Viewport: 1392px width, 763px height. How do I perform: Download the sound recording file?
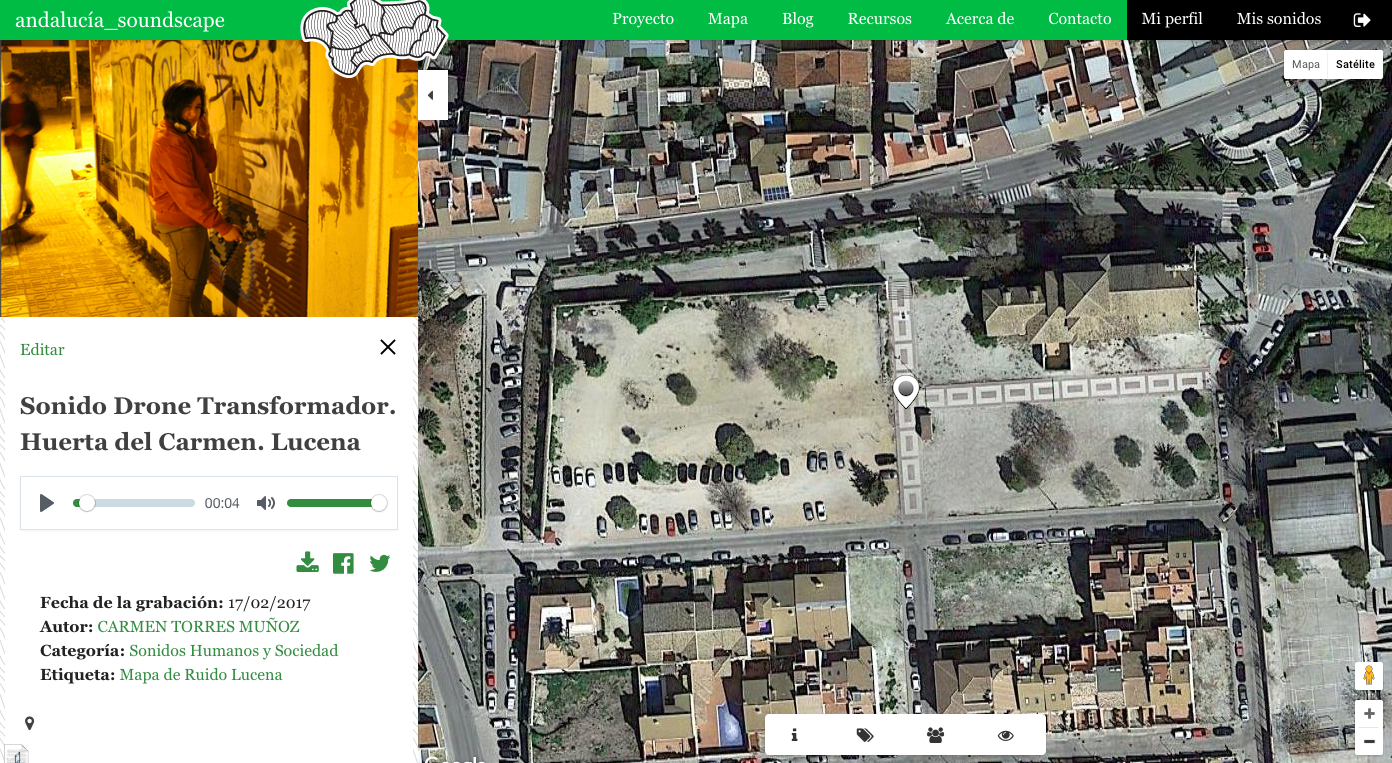(x=307, y=563)
